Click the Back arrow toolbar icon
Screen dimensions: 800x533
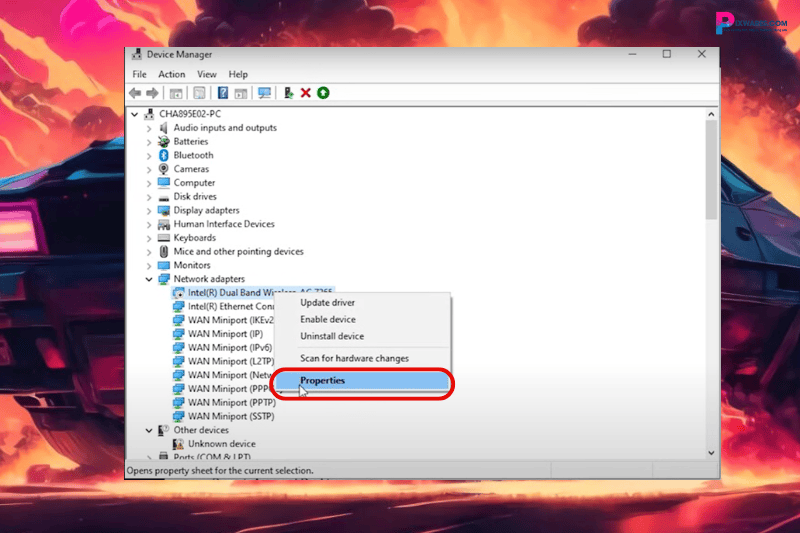click(x=135, y=93)
